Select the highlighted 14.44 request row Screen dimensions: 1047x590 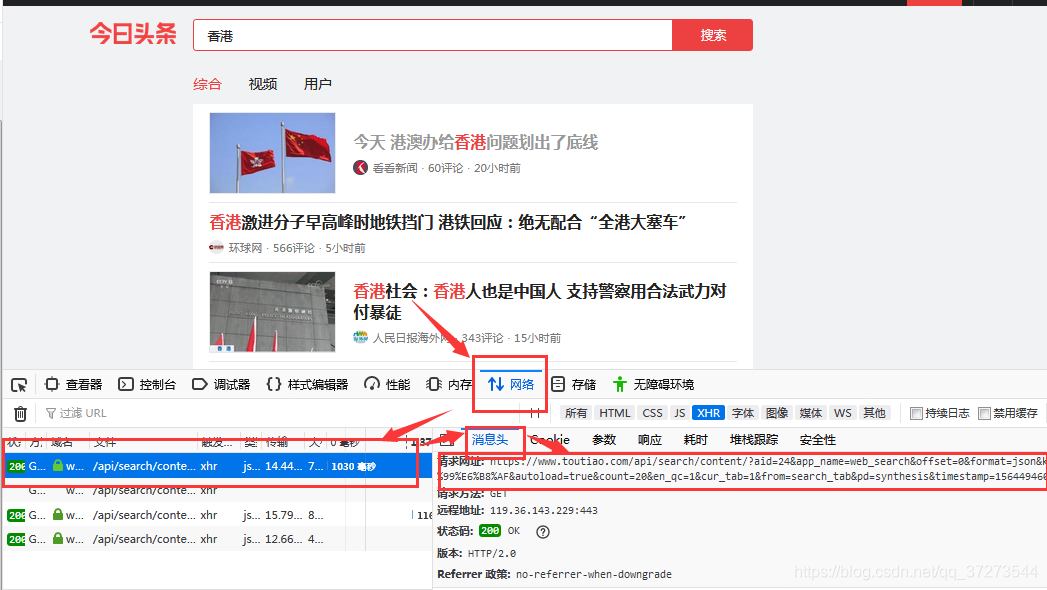tap(218, 466)
